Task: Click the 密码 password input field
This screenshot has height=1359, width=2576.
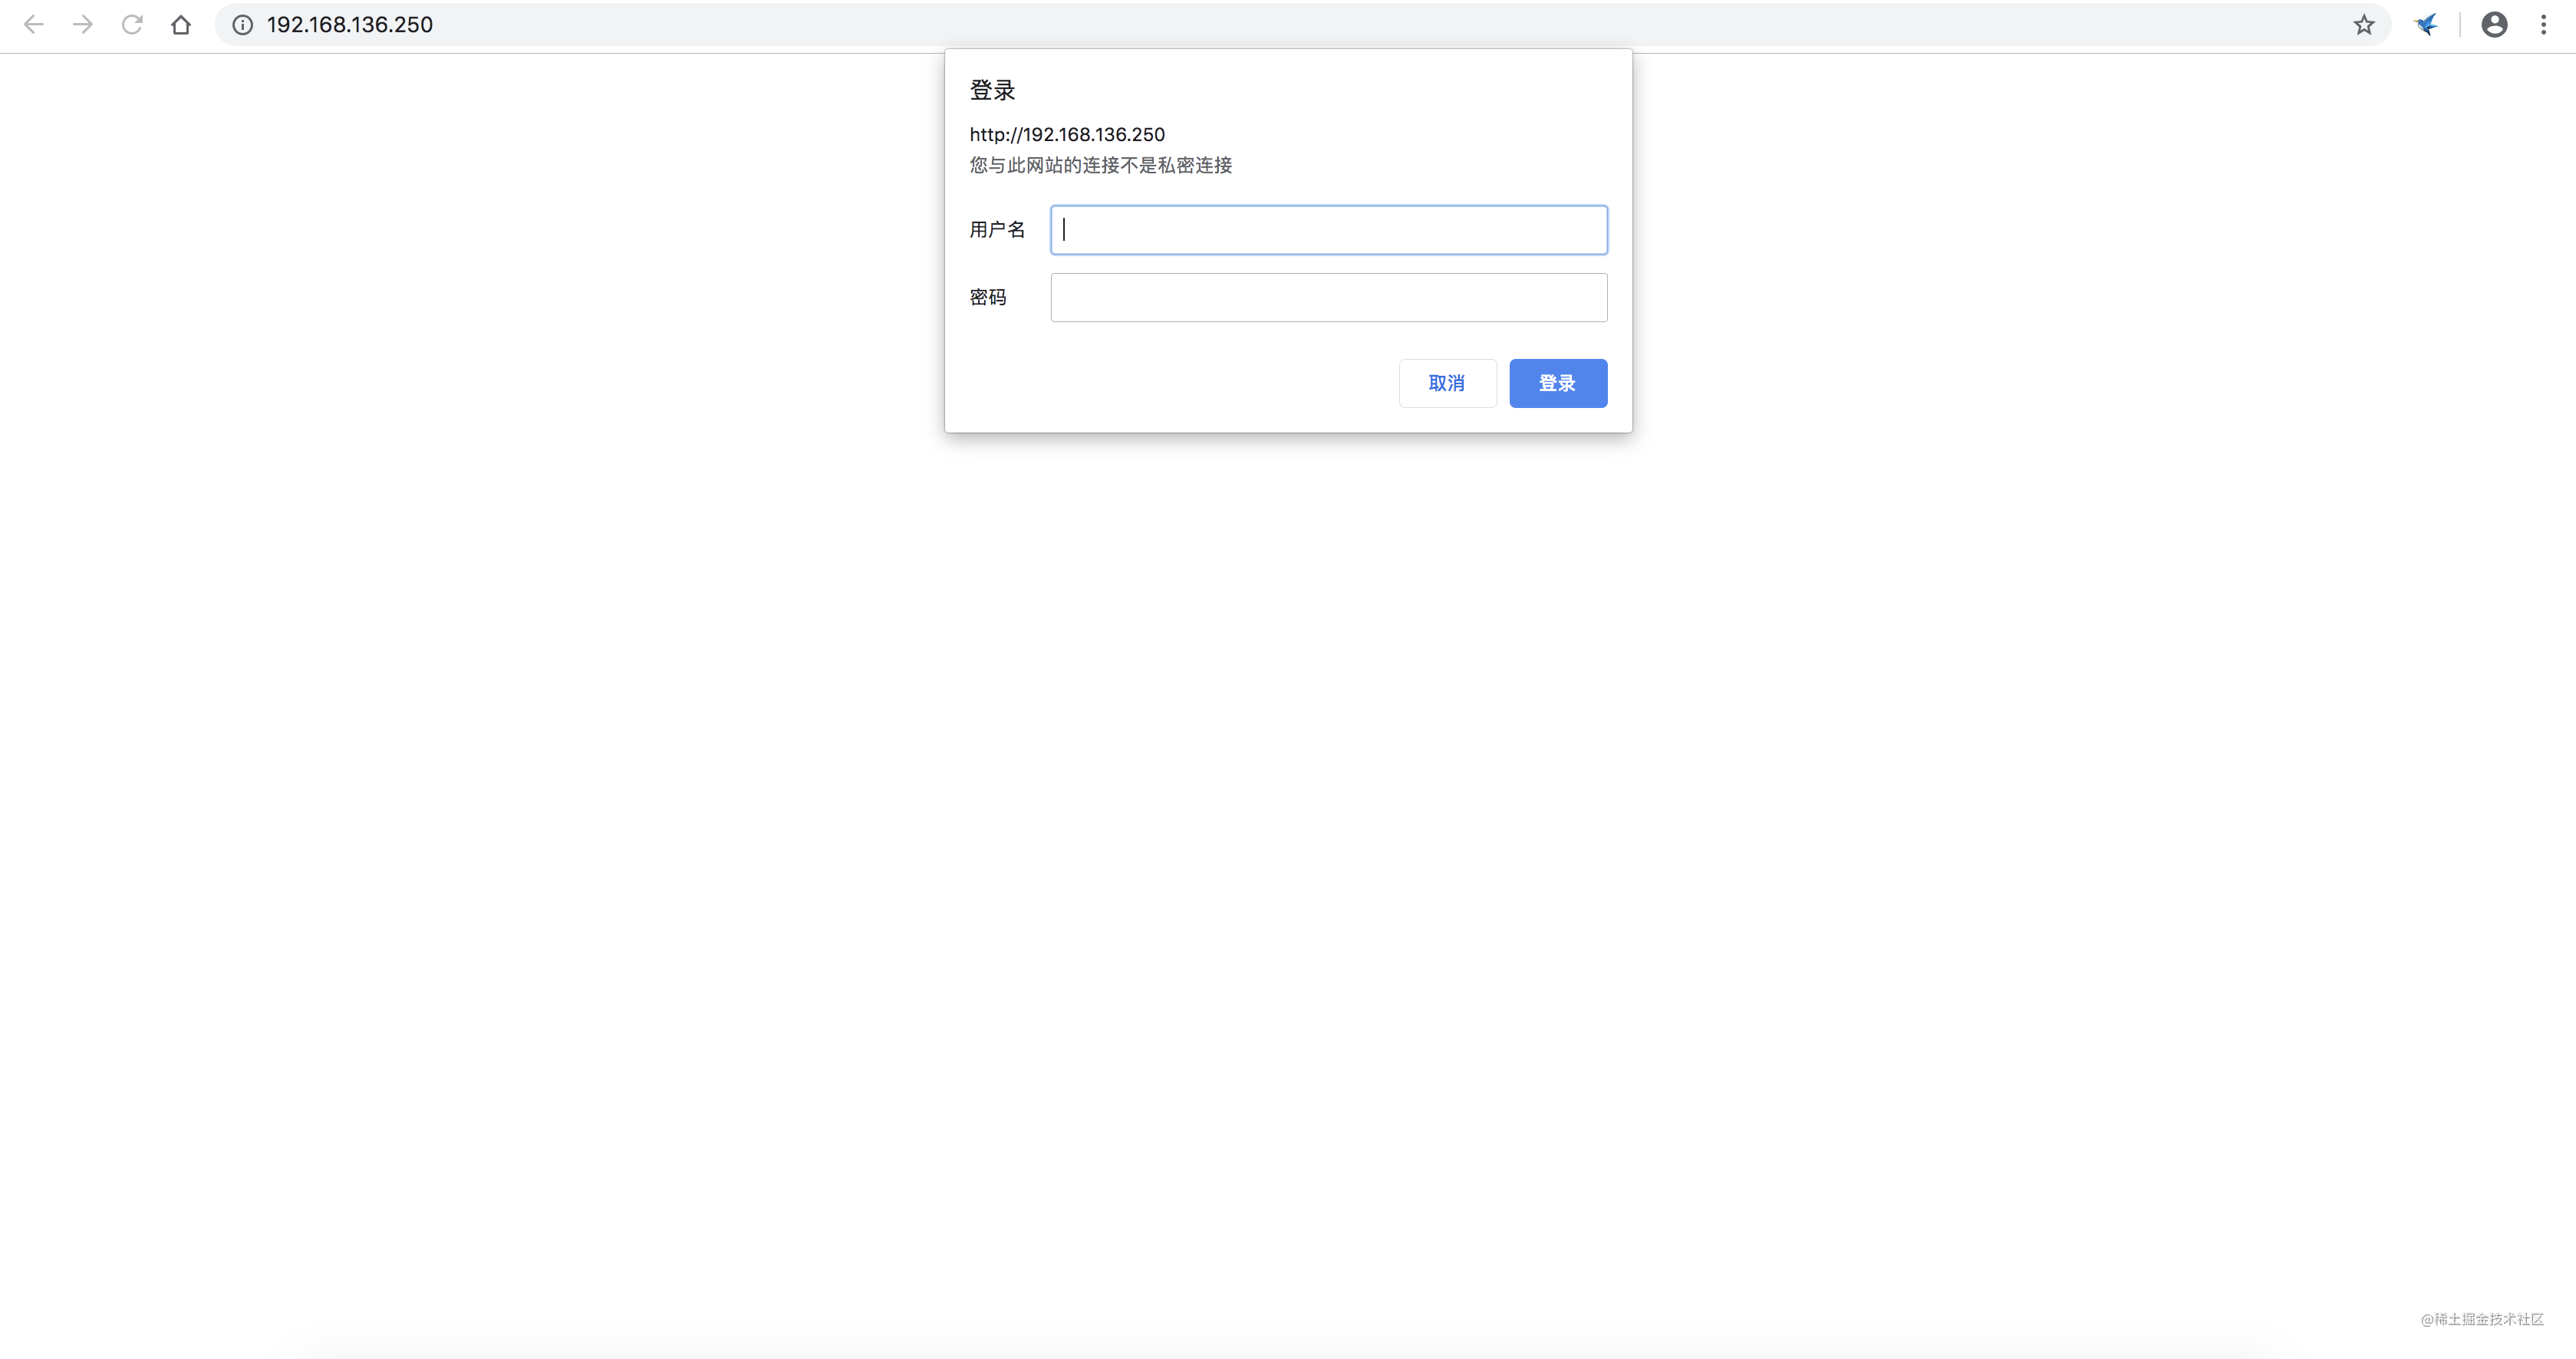Action: [1329, 297]
